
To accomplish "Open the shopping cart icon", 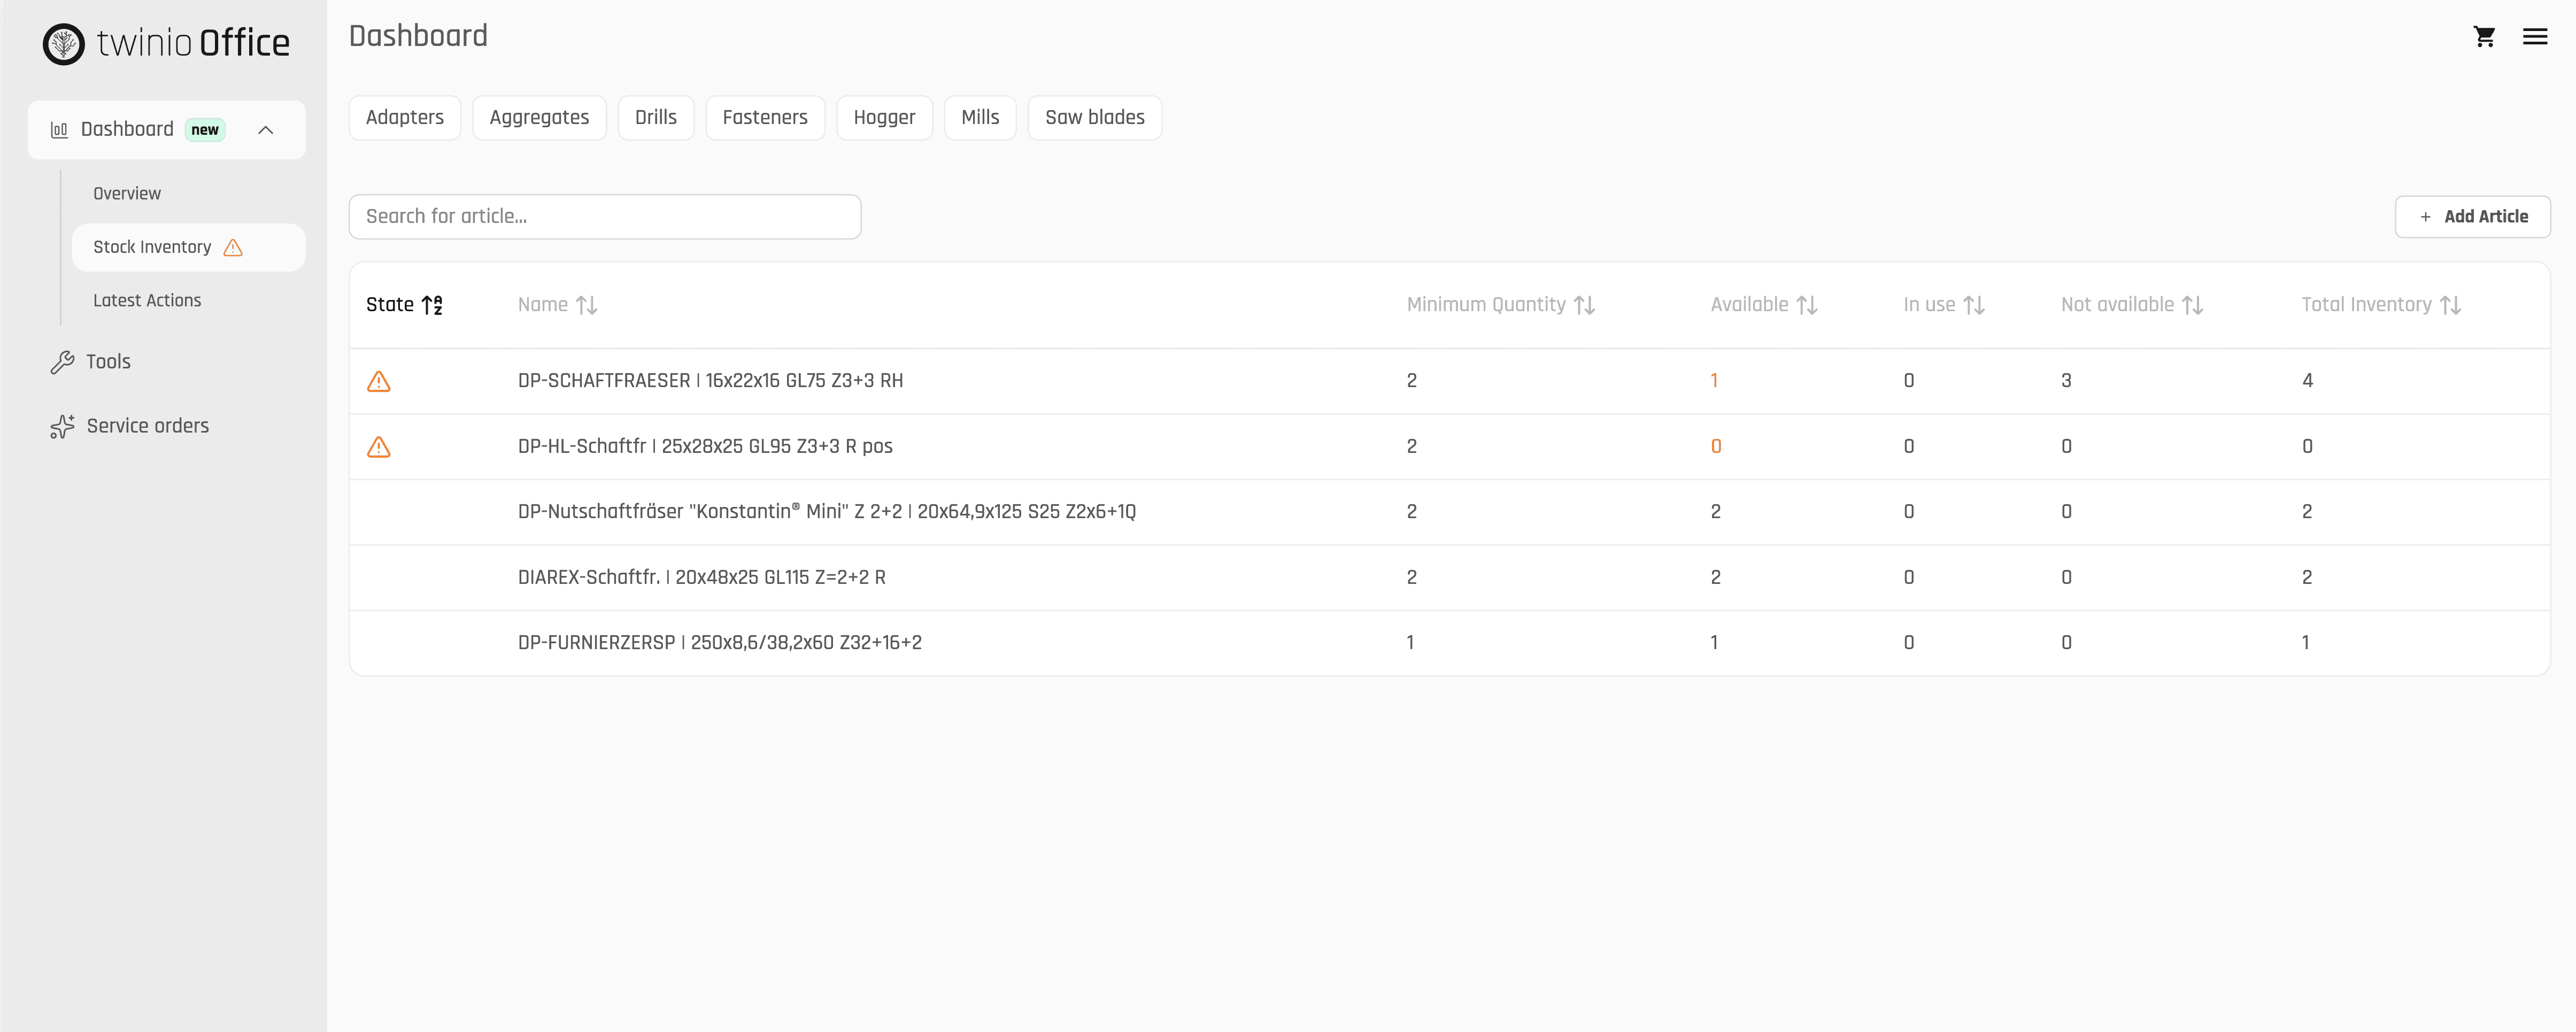I will [x=2484, y=37].
